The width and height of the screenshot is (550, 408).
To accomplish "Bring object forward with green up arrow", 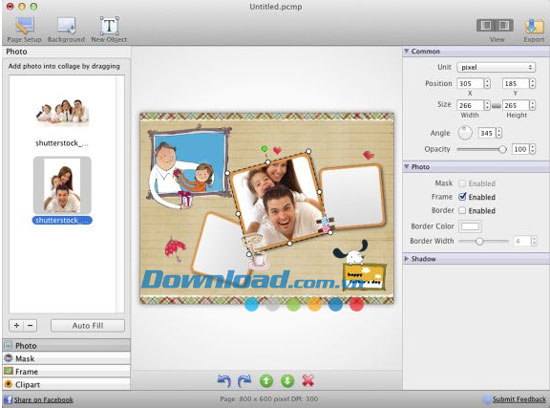I will tap(266, 381).
